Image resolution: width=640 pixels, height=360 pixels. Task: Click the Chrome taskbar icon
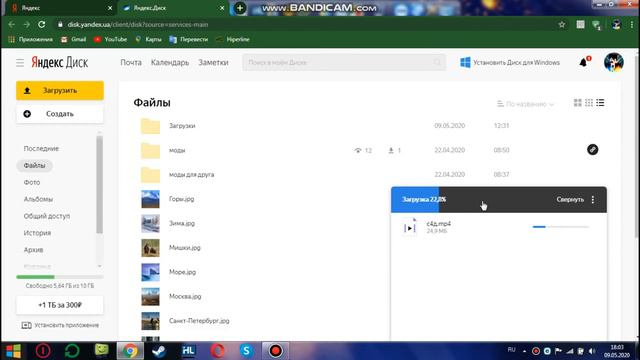coord(130,351)
